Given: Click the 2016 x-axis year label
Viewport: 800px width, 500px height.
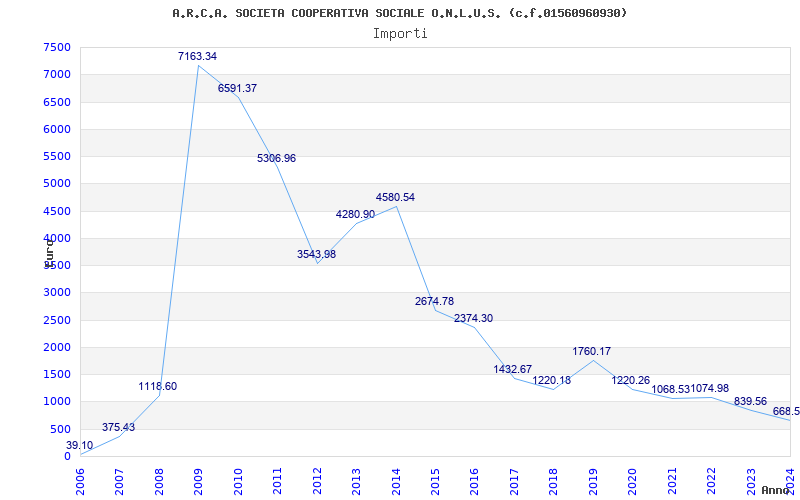Looking at the screenshot, I should click(x=475, y=481).
